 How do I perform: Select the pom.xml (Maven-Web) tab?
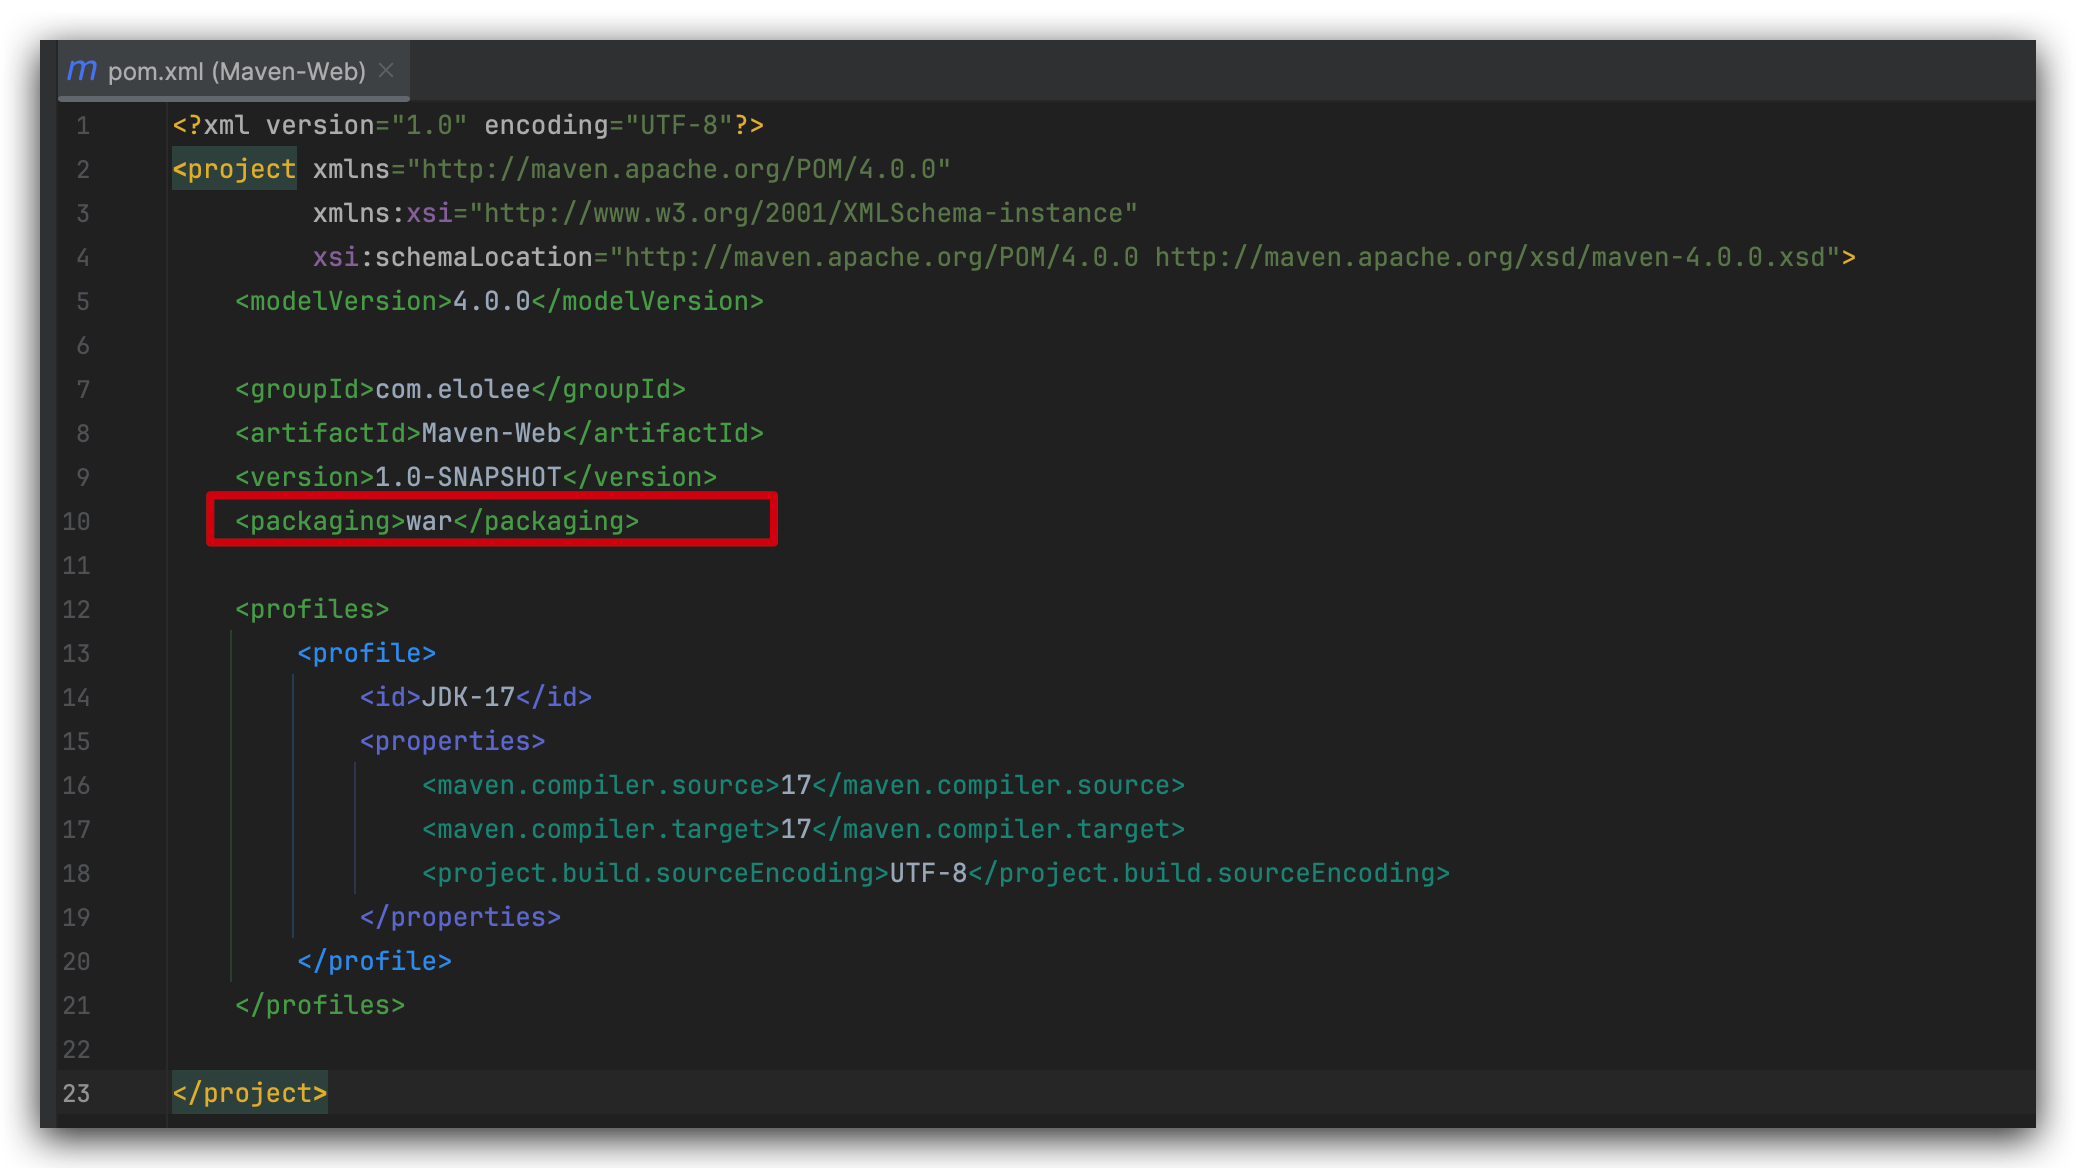click(x=234, y=71)
